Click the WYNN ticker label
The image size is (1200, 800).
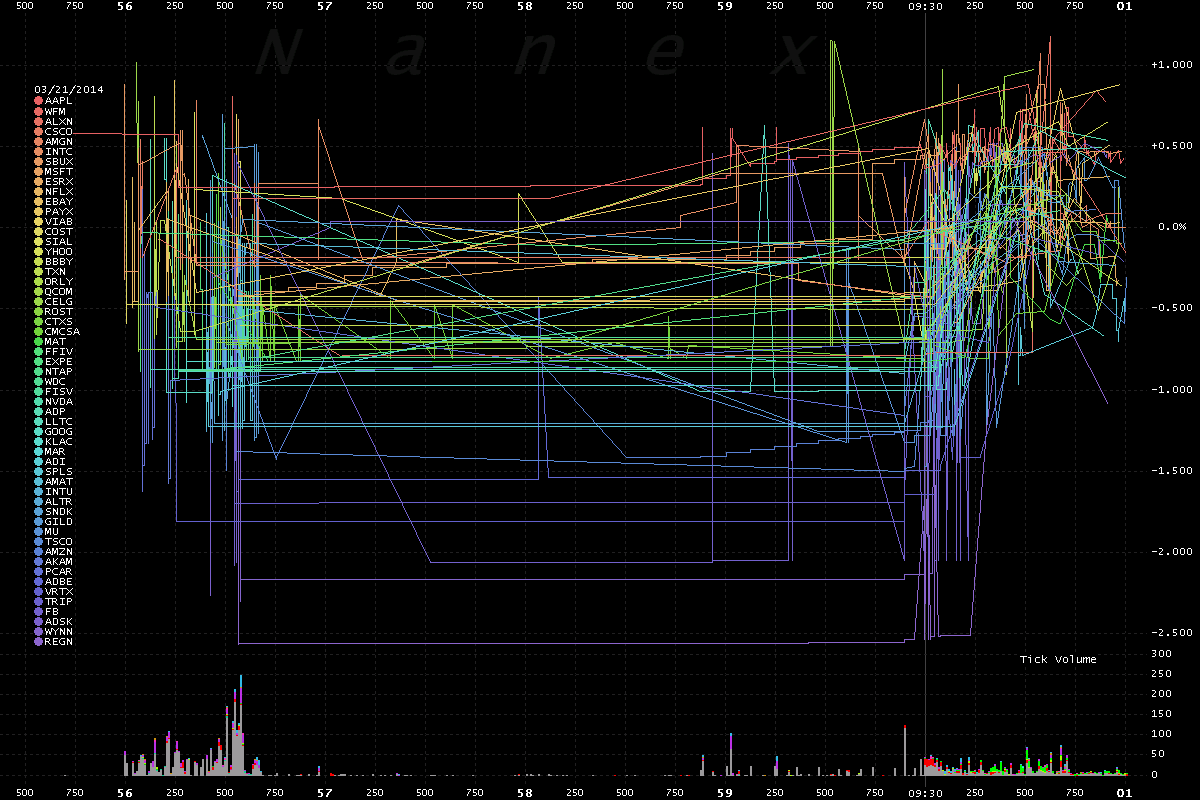59,631
